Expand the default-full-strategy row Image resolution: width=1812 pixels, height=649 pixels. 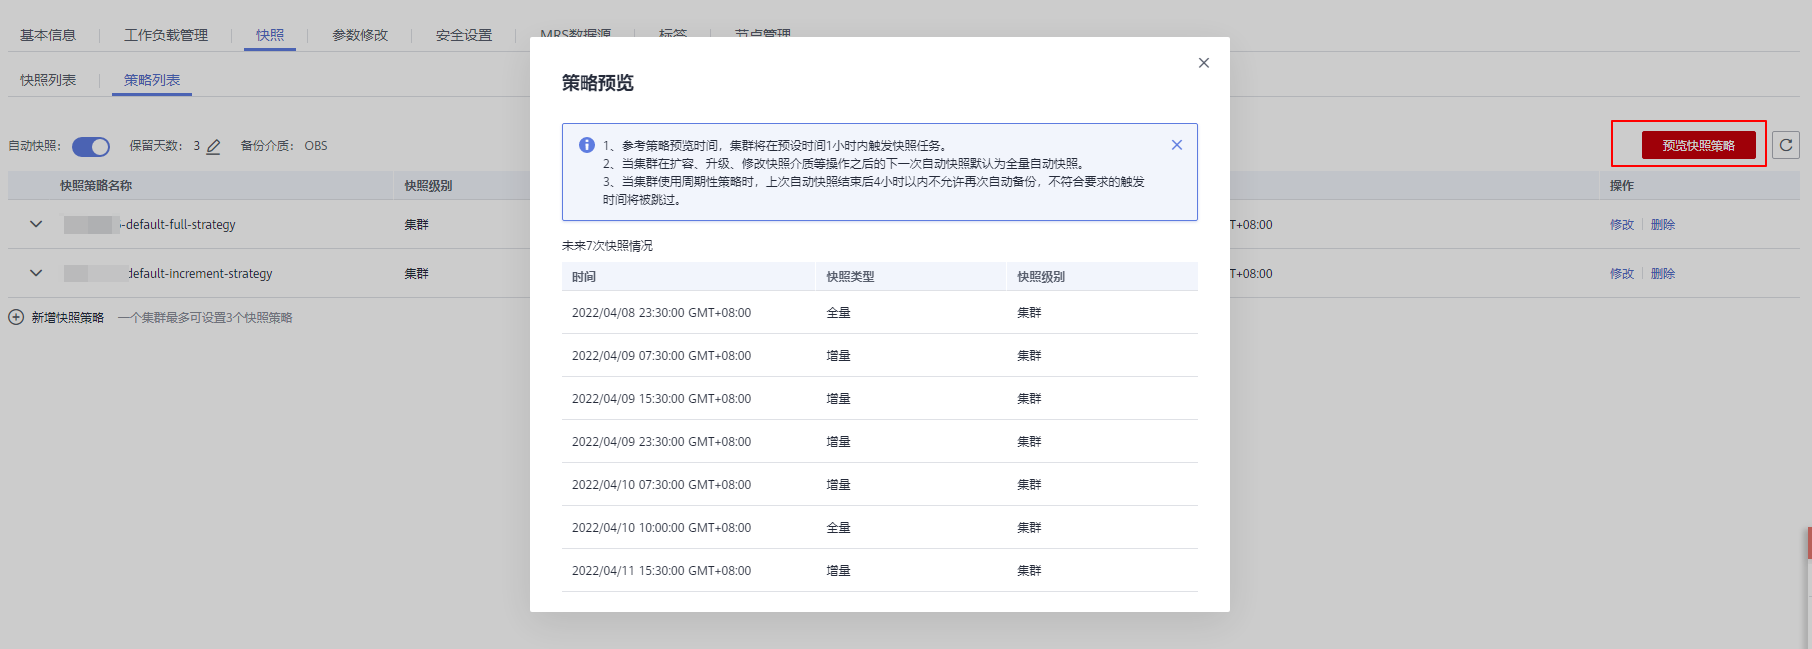(x=36, y=224)
